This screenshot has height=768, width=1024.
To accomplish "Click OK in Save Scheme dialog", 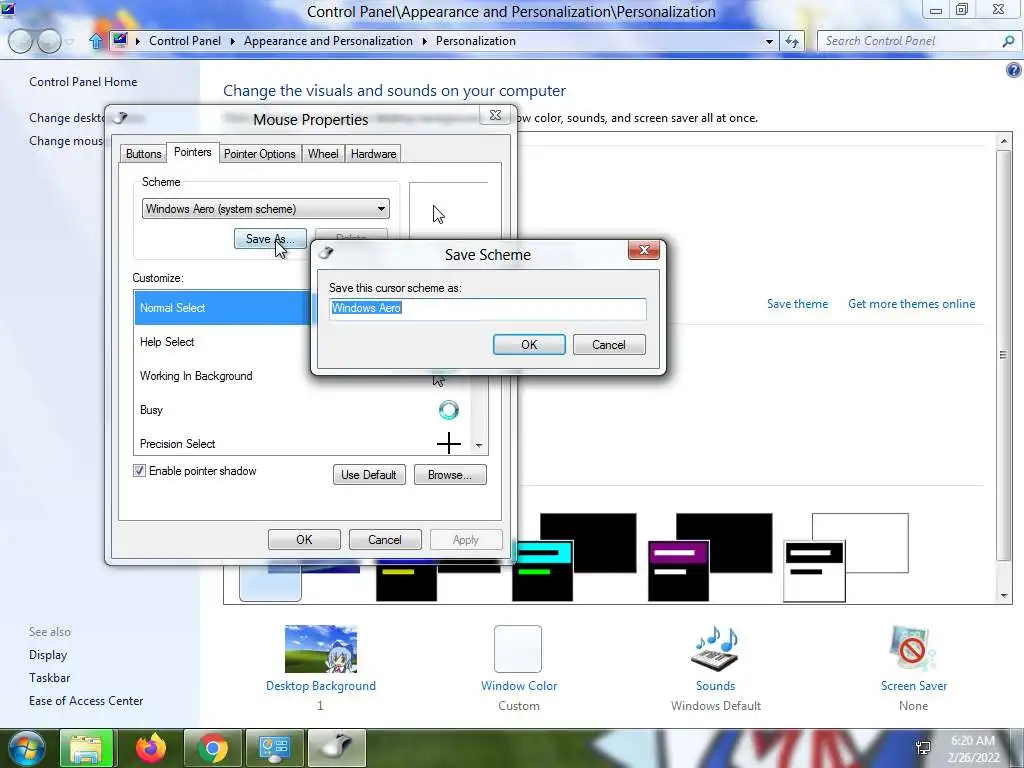I will coord(529,345).
